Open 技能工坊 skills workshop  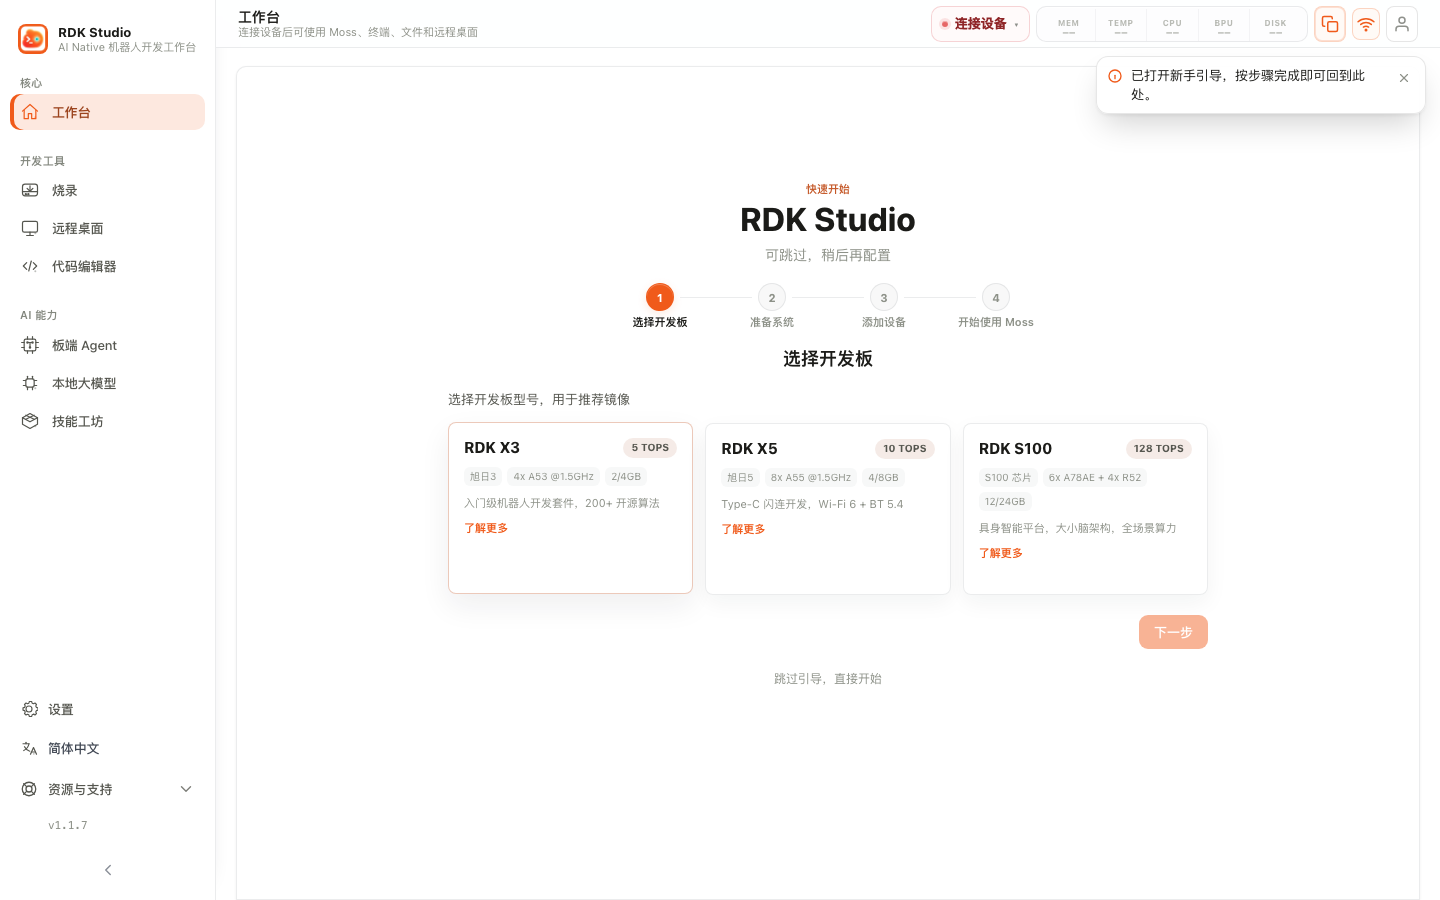(108, 421)
